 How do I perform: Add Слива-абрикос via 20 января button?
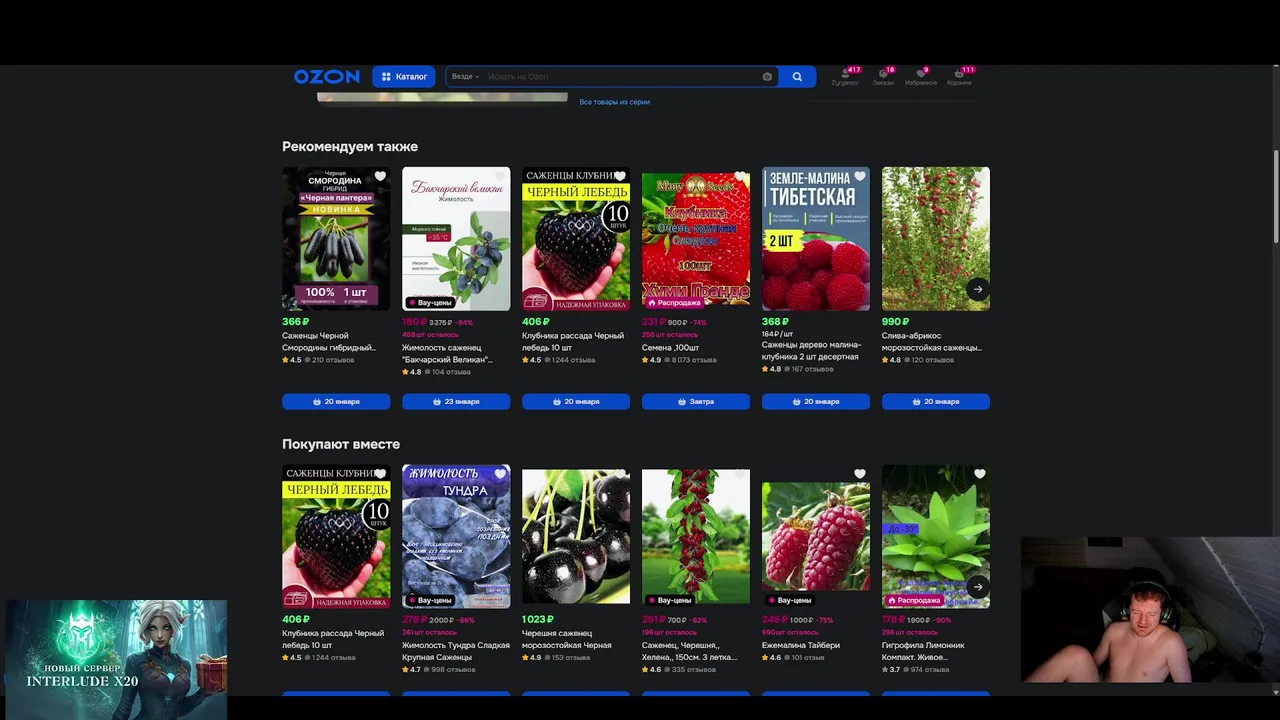936,401
